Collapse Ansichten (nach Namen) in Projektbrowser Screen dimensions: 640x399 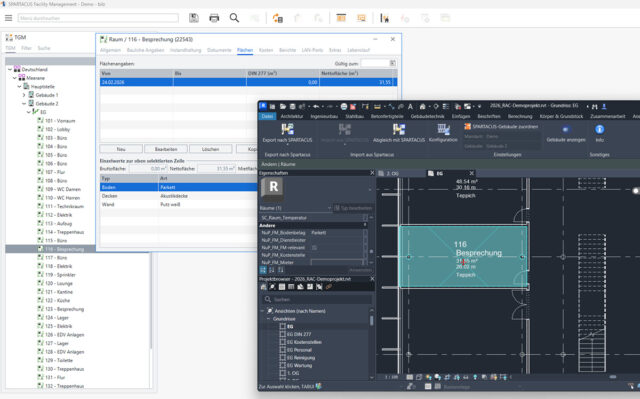click(262, 311)
